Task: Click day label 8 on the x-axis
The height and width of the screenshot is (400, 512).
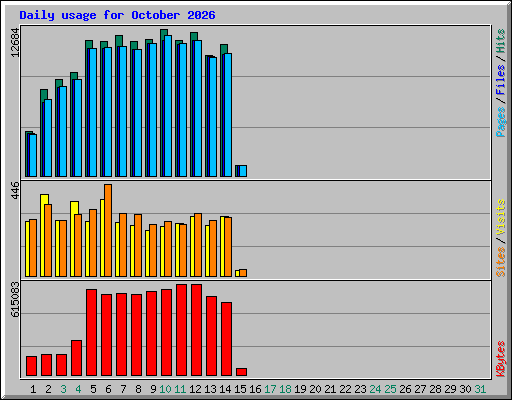Action: click(138, 389)
